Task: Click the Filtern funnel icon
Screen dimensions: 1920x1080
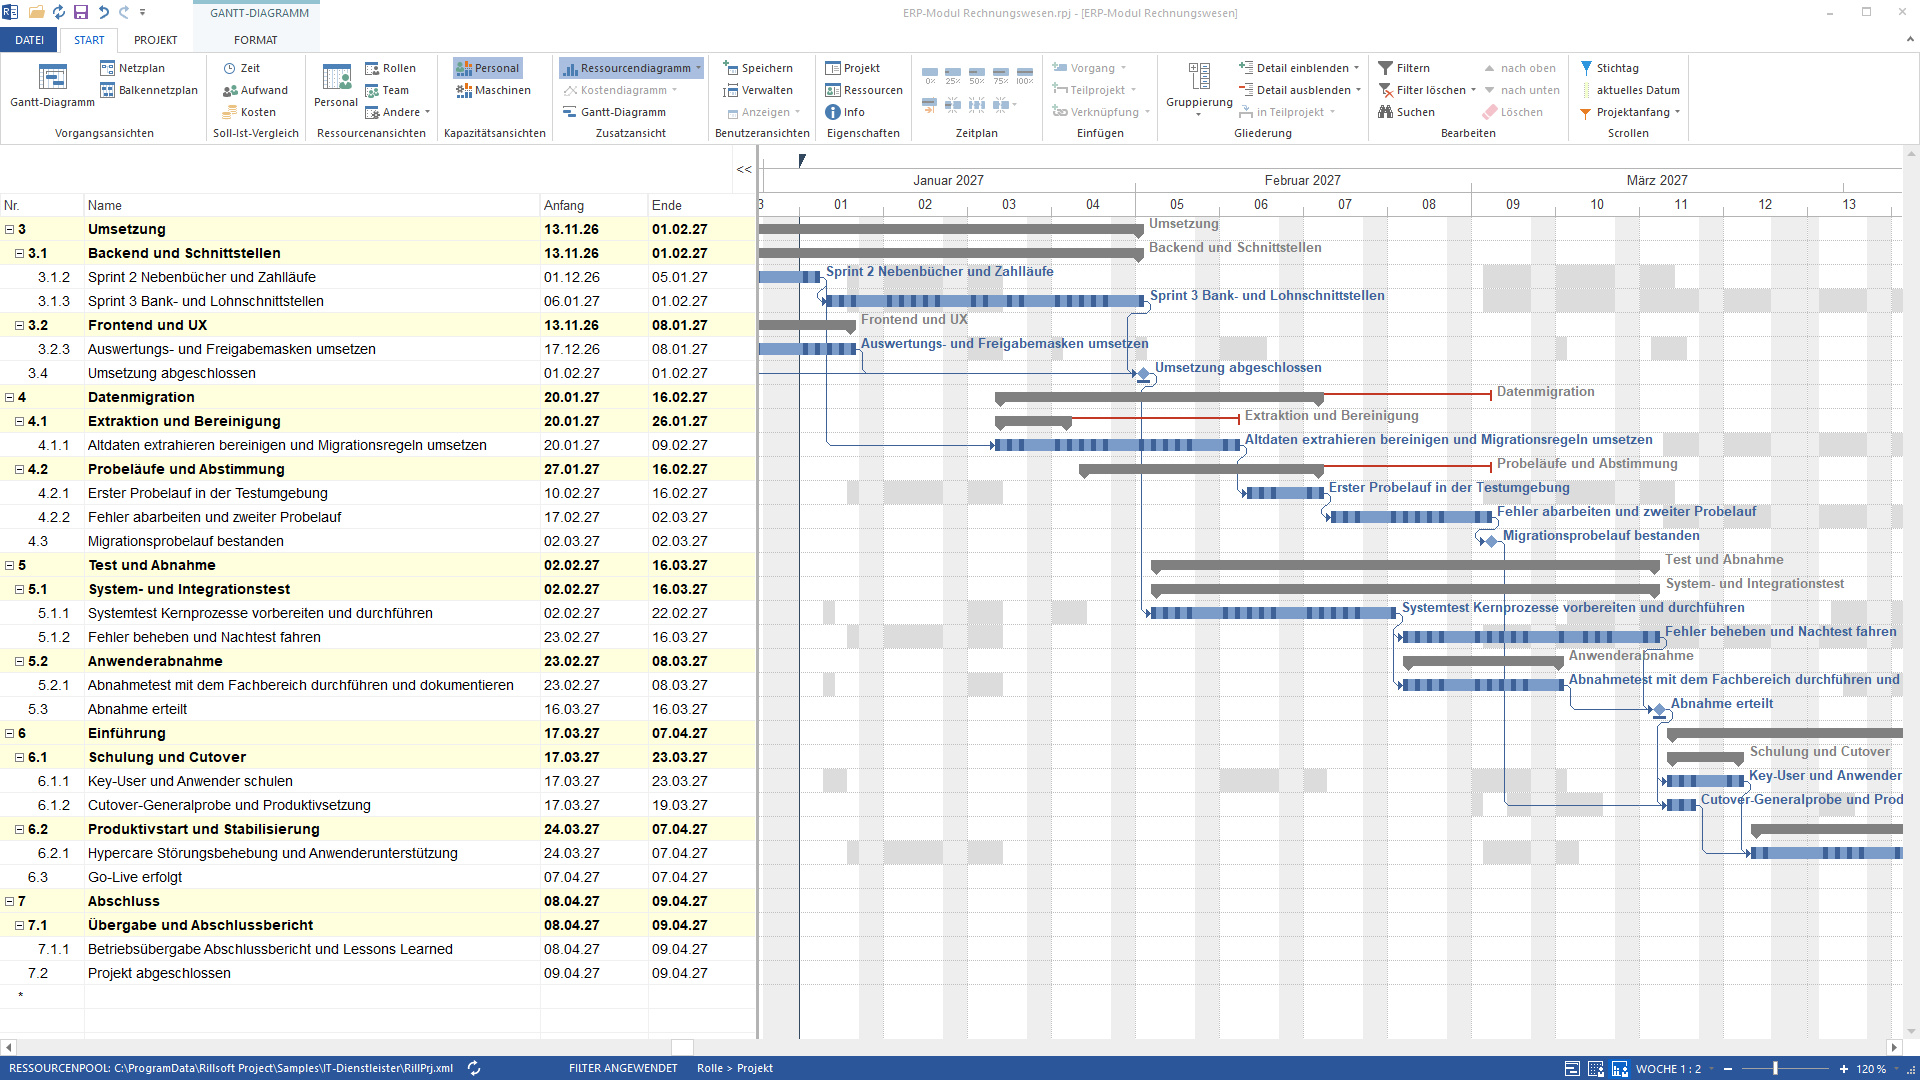Action: [x=1385, y=68]
